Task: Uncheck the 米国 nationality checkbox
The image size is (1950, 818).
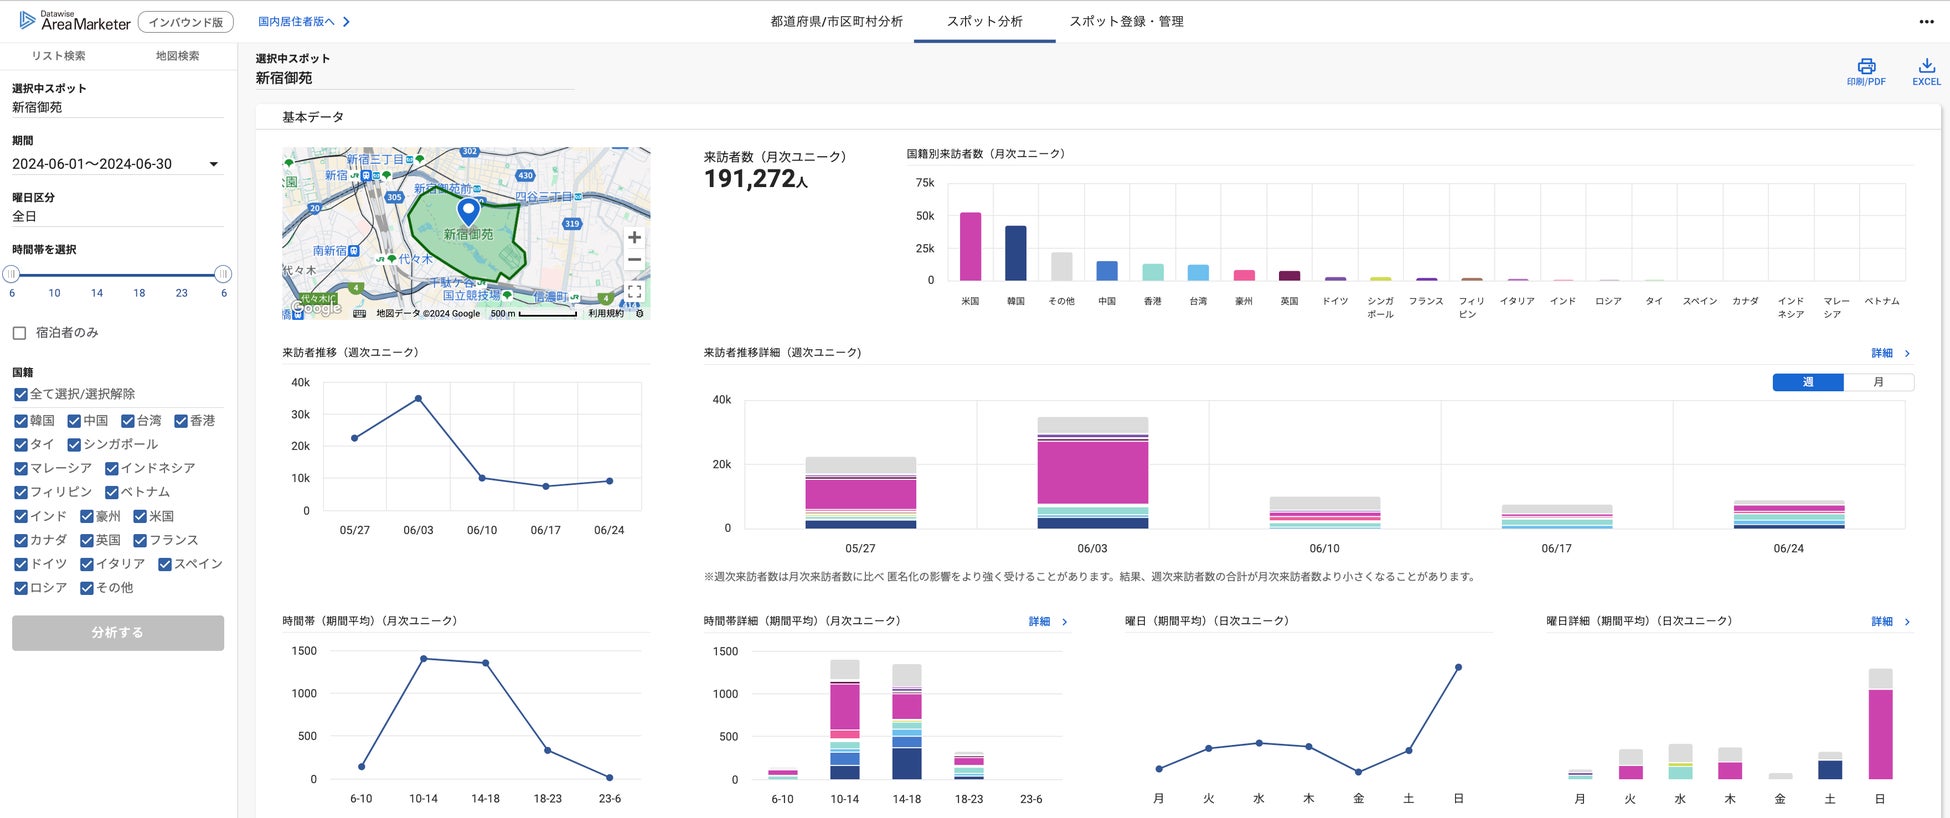Action: click(140, 517)
